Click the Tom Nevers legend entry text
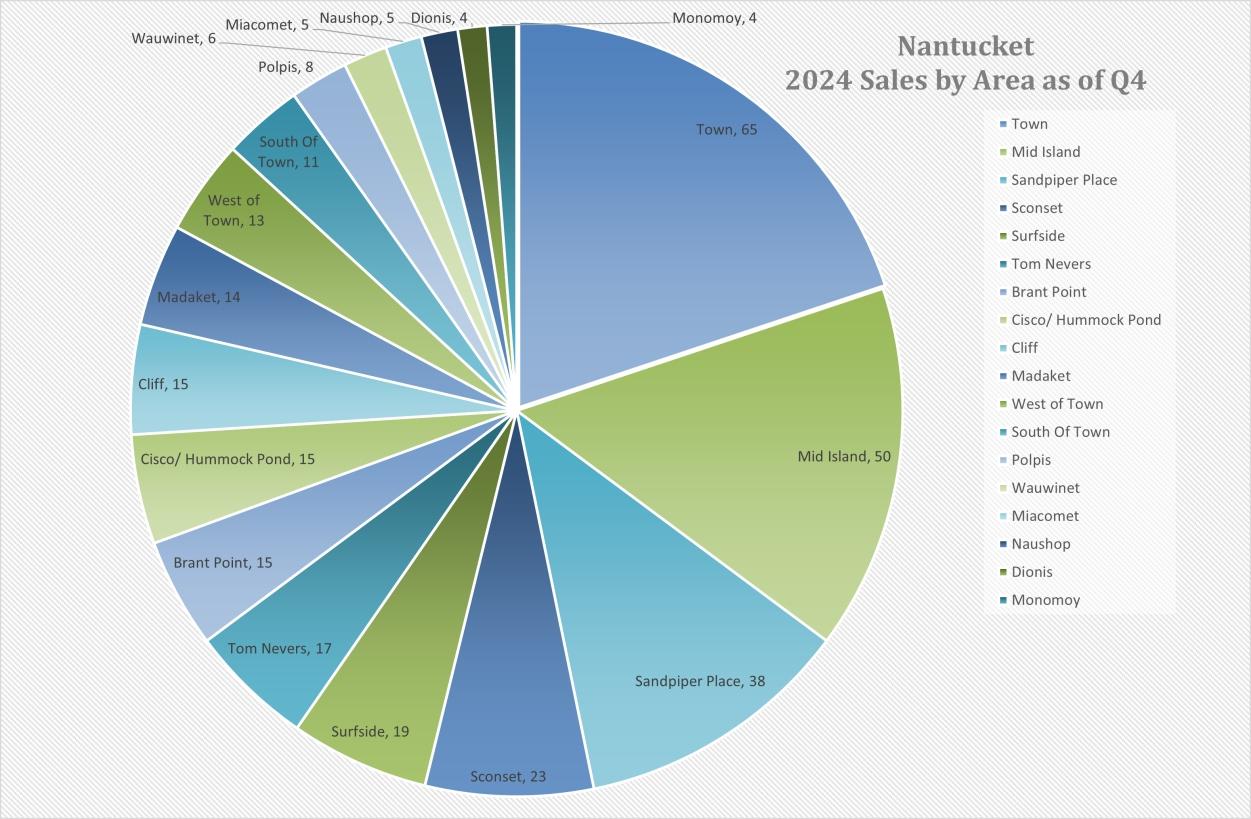 [1051, 264]
